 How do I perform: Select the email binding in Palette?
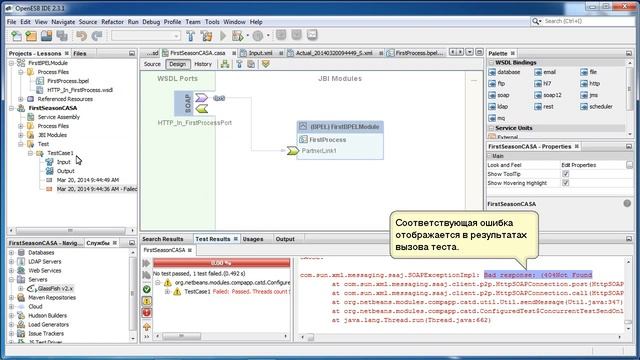pyautogui.click(x=545, y=72)
